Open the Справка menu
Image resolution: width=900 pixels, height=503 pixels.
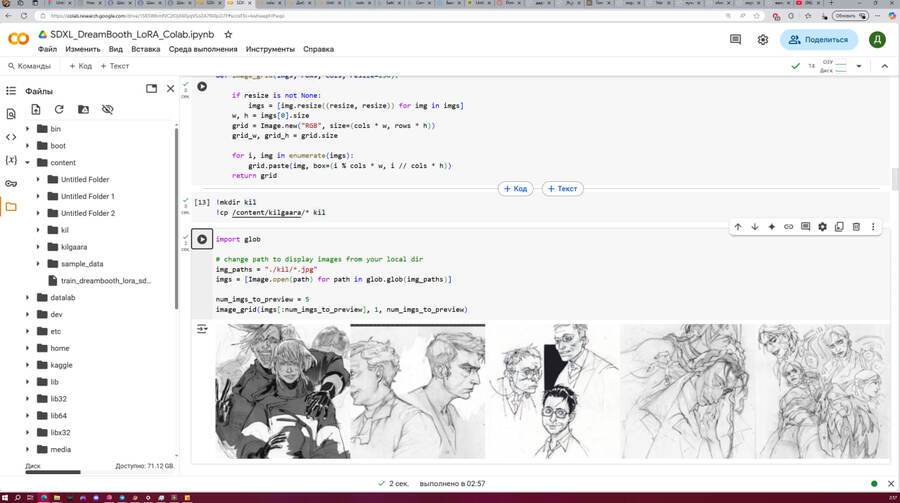tap(319, 49)
